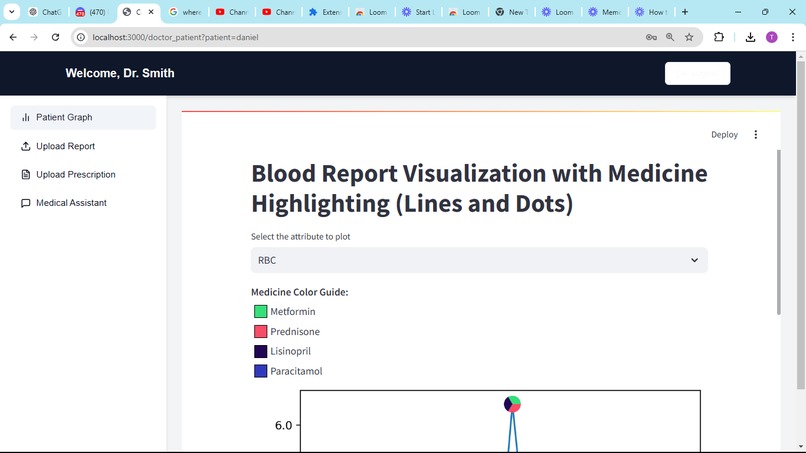This screenshot has height=453, width=806.
Task: Expand the RBC attribute dropdown
Action: (x=479, y=260)
